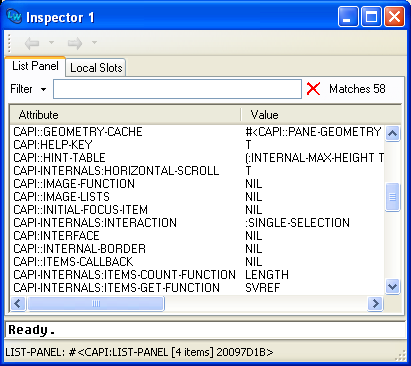This screenshot has height=366, width=411.
Task: Click the vertical scrollbar thumb
Action: 392,197
